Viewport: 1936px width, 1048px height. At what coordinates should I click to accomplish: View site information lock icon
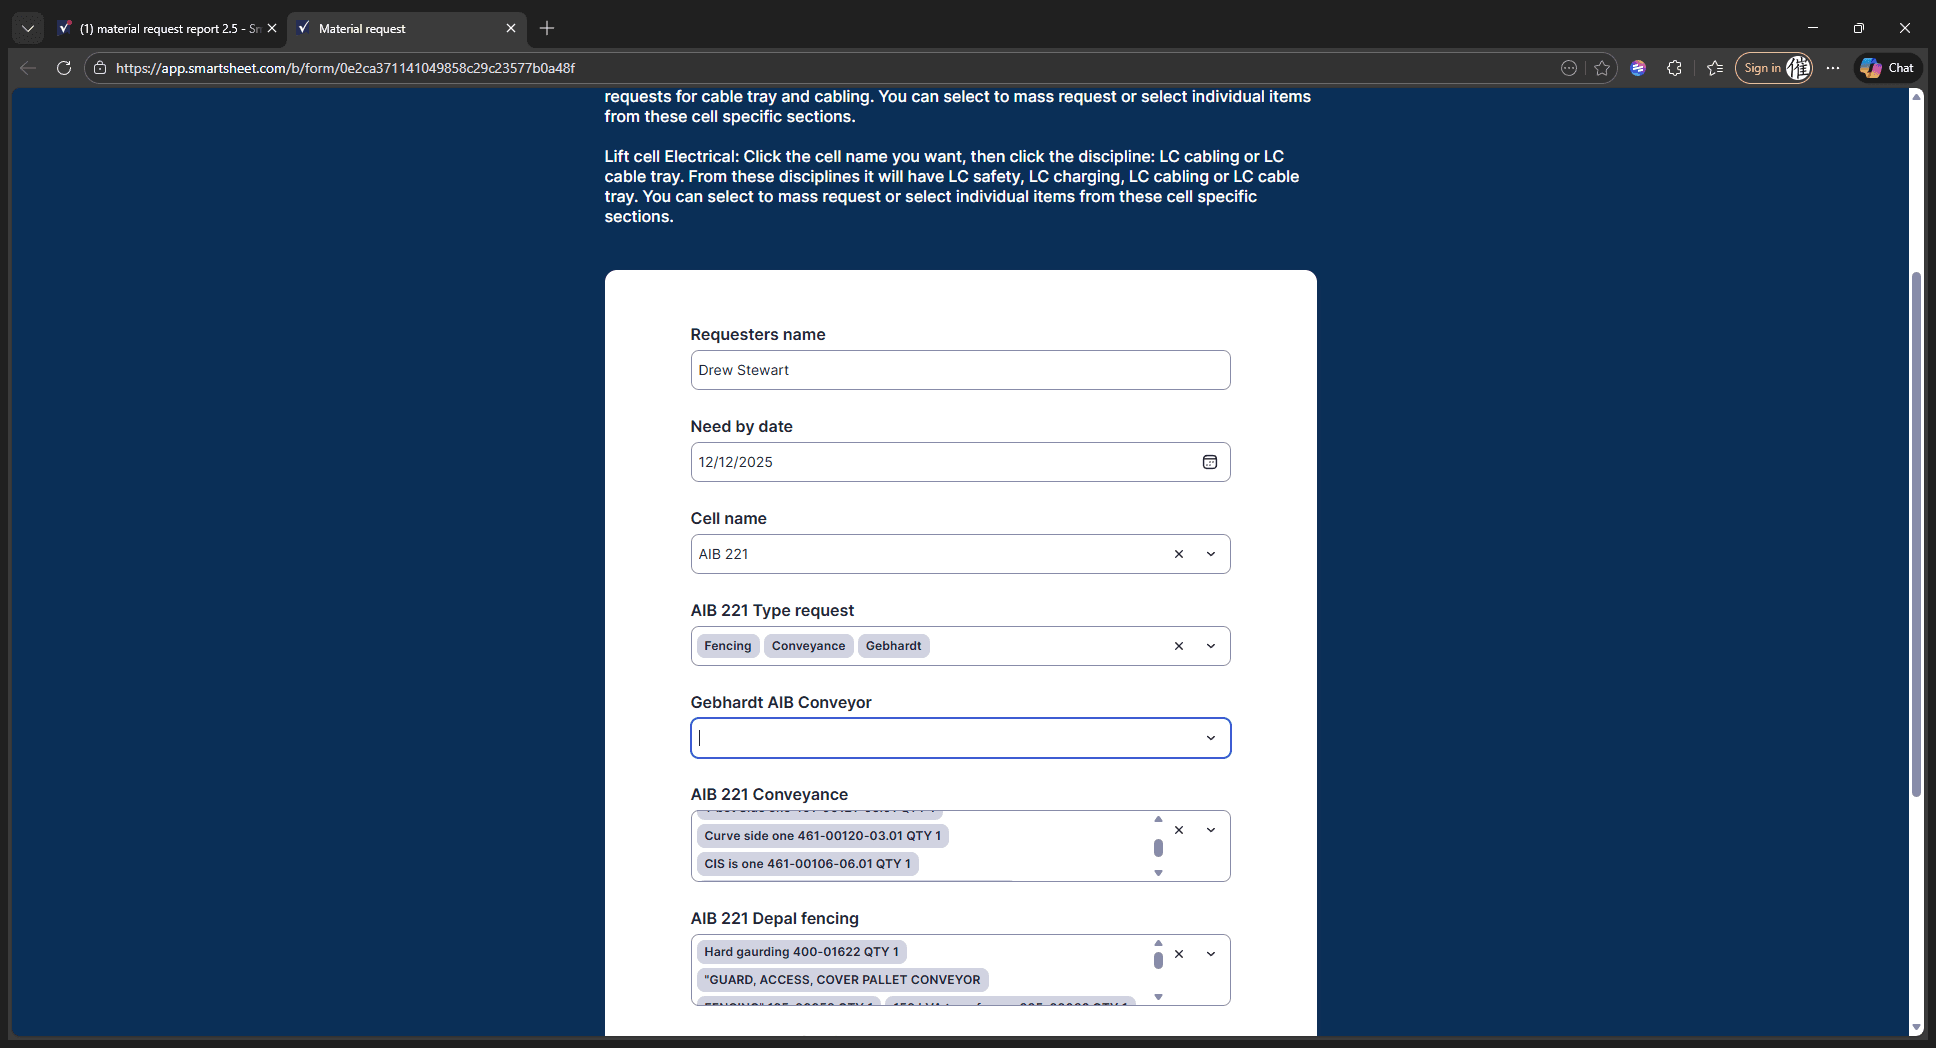[x=100, y=68]
